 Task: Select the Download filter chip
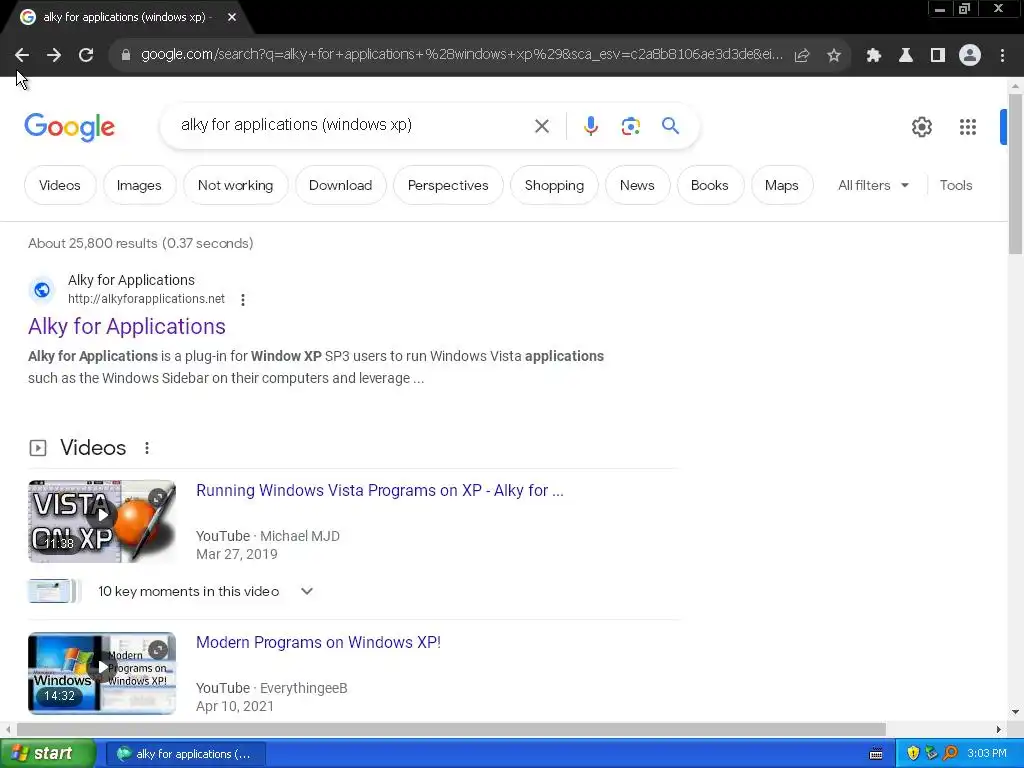click(x=340, y=185)
